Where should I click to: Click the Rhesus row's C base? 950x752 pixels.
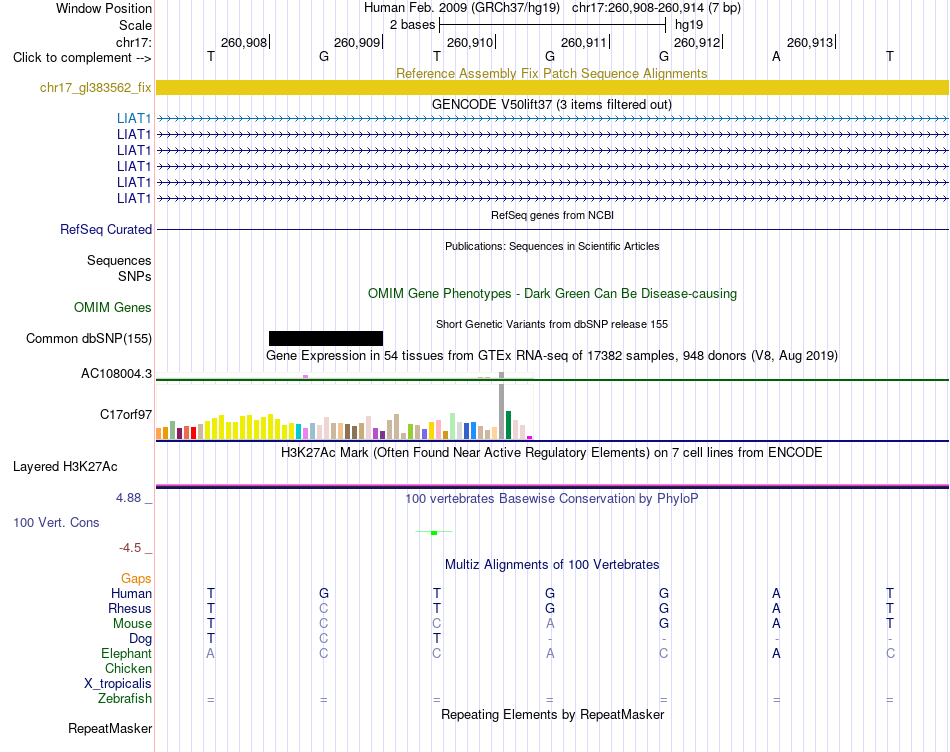pos(324,608)
